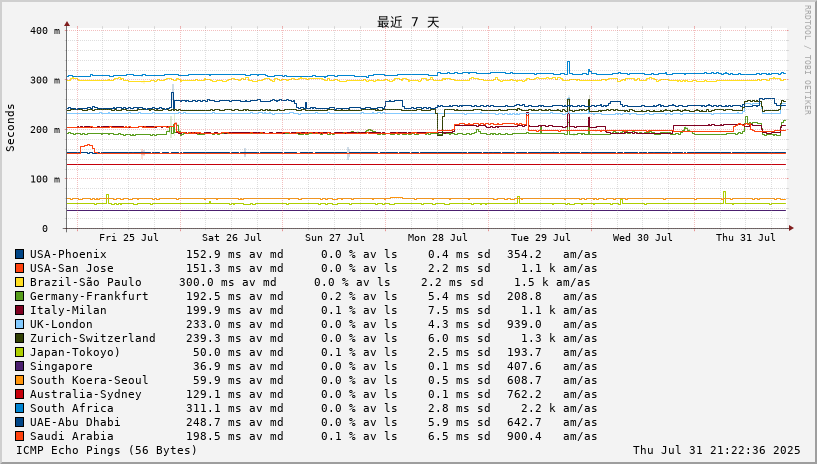Viewport: 817px width, 464px height.
Task: Click the South Africa latency spike on Tue 29 Jul
Action: (568, 67)
